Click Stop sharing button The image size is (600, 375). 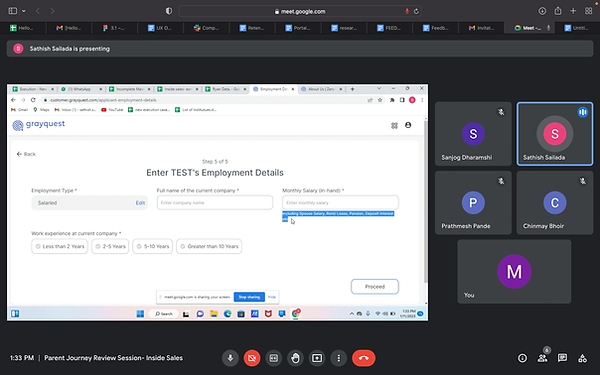click(249, 297)
